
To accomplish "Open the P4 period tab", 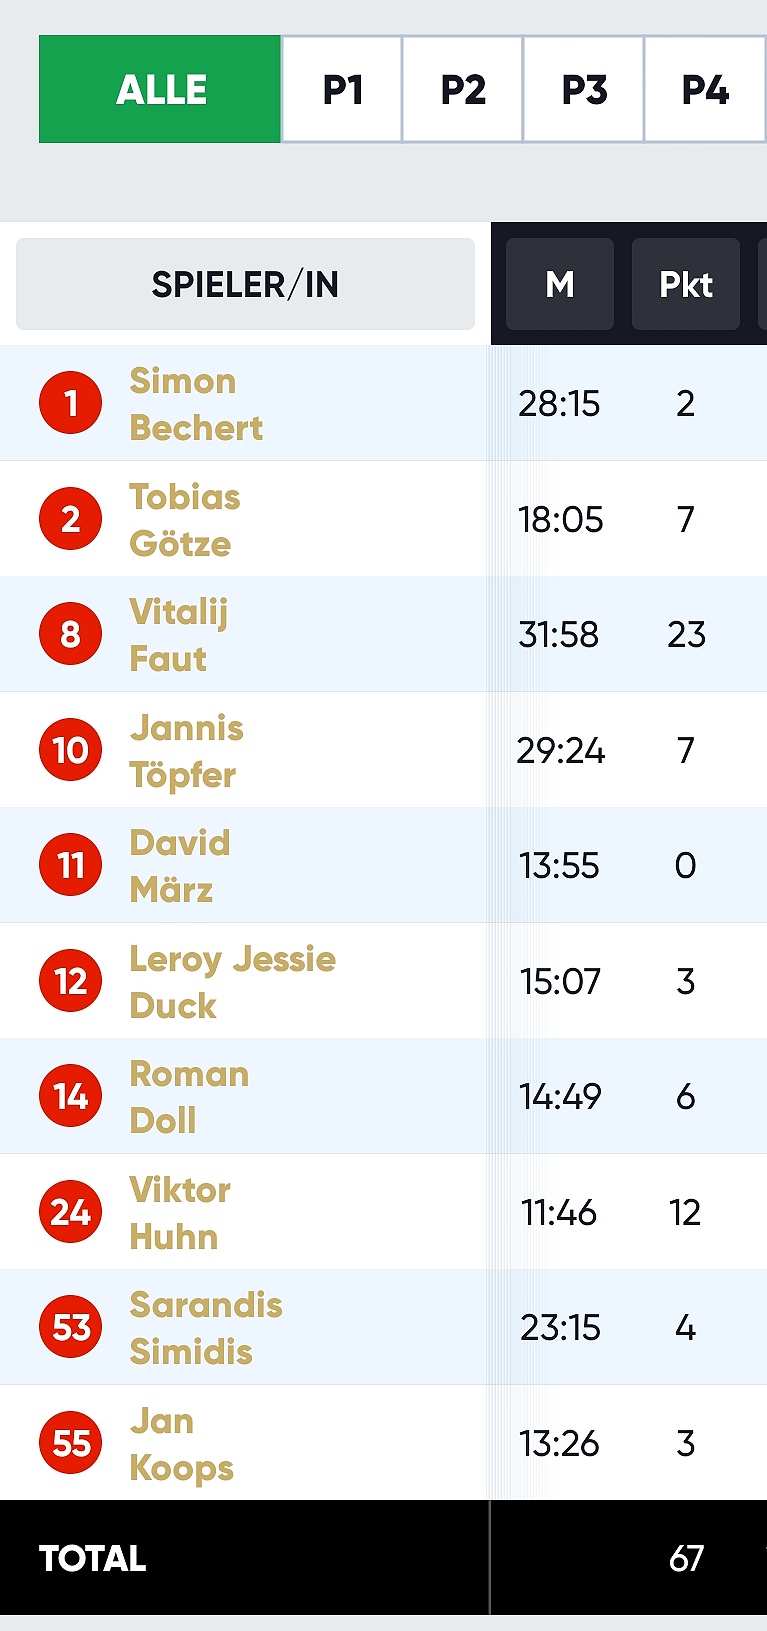I will pyautogui.click(x=705, y=89).
